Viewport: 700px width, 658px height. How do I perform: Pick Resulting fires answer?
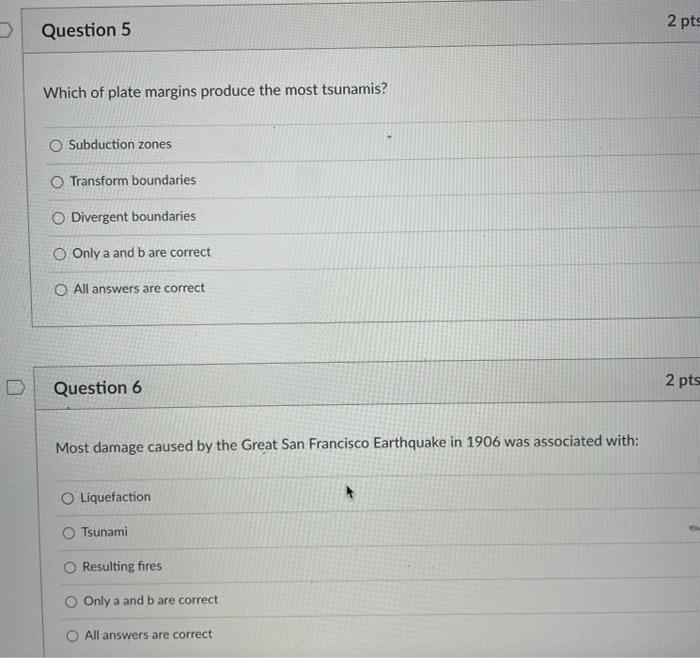70,567
